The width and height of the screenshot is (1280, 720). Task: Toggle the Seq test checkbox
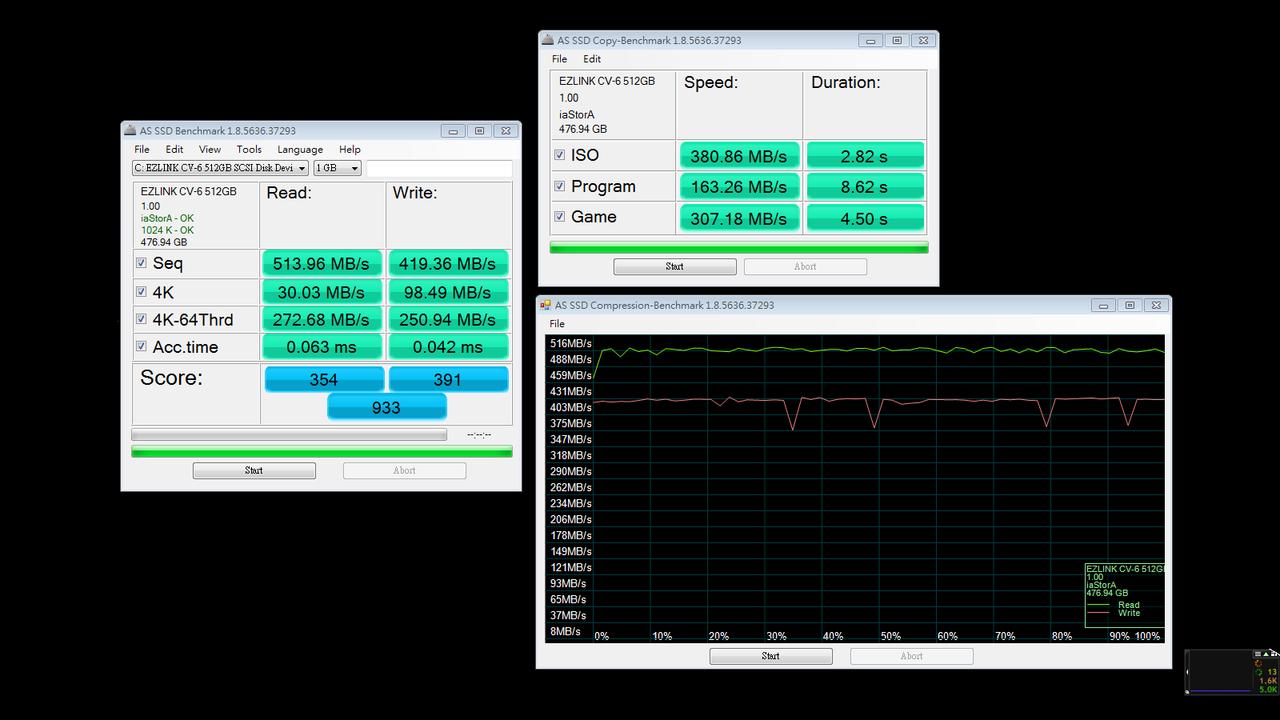click(x=141, y=263)
